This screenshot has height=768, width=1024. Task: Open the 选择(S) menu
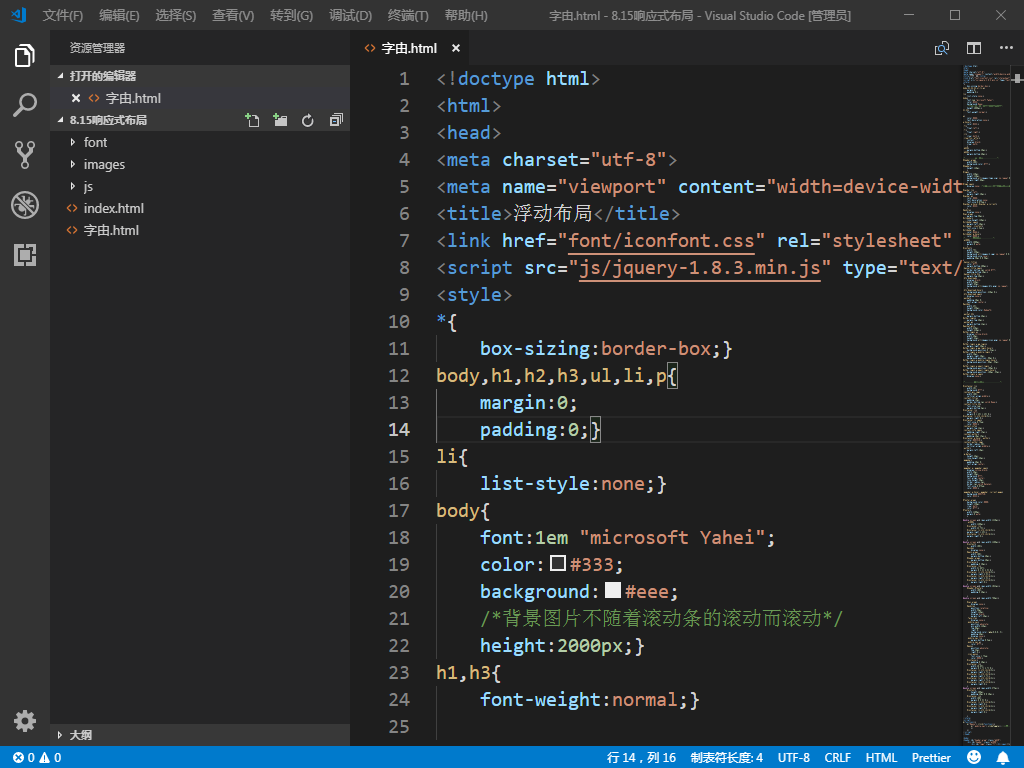[176, 15]
